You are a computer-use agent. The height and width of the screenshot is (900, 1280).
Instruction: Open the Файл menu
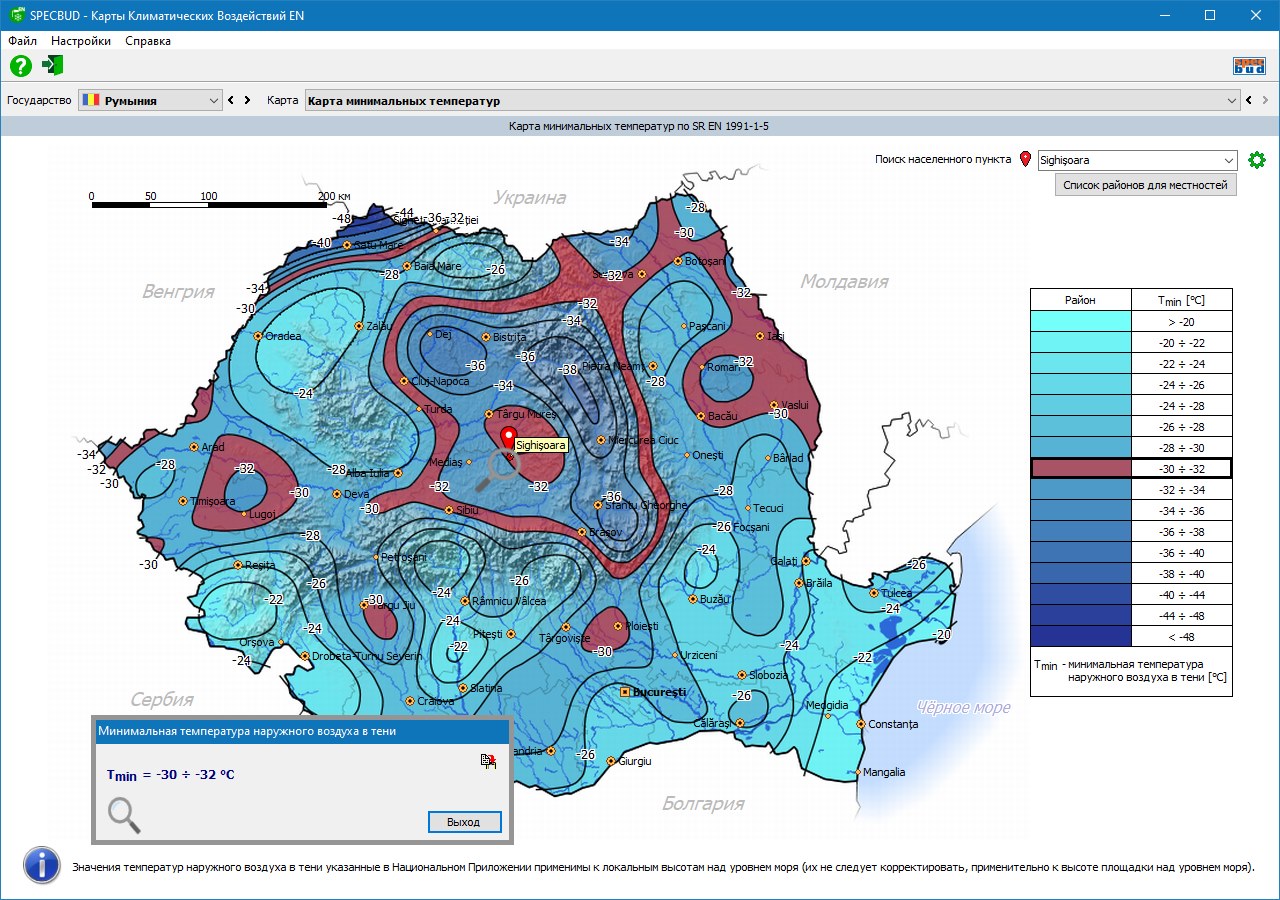(22, 41)
